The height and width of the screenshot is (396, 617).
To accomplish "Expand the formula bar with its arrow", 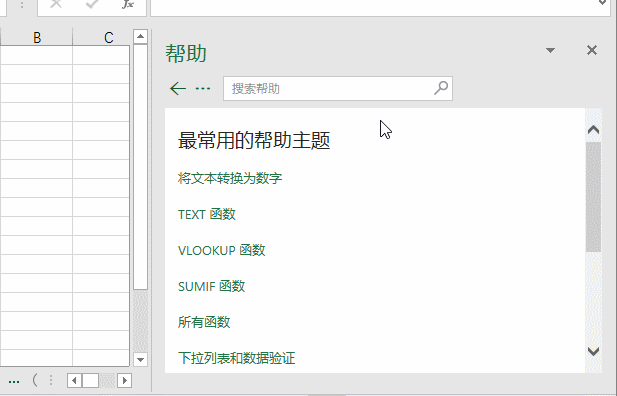I will [602, 3].
